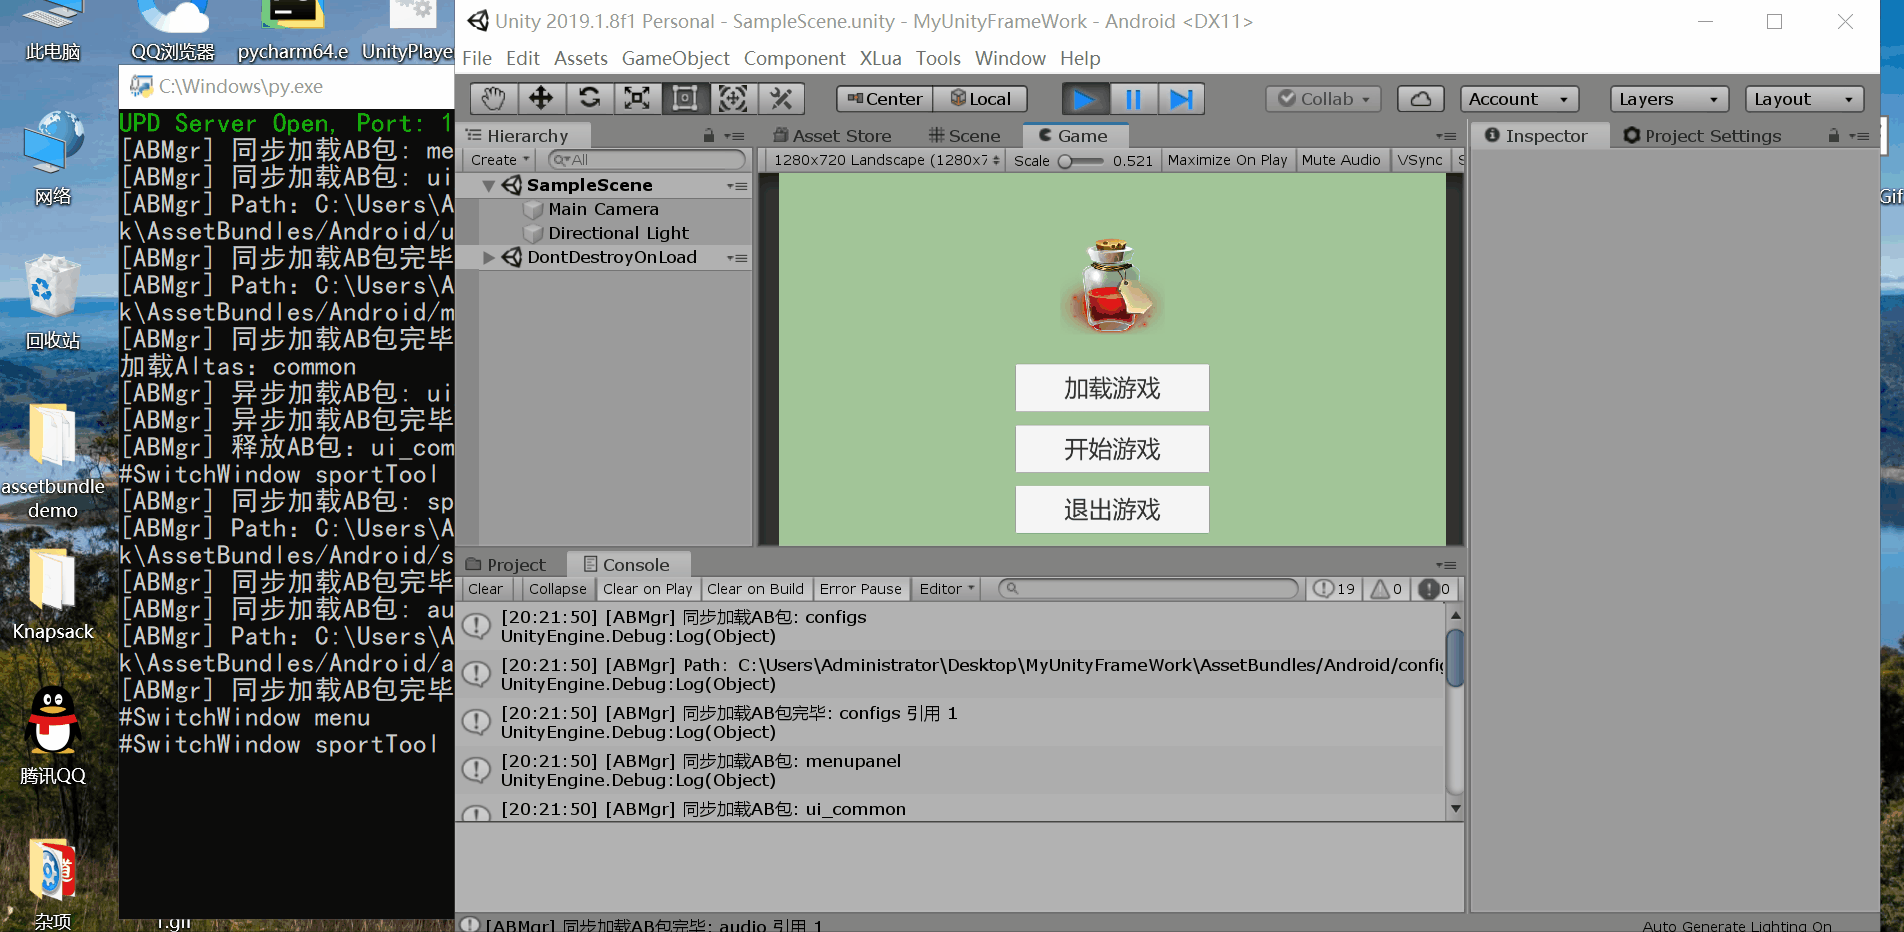
Task: Select the Hand tool in Unity toolbar
Action: click(x=494, y=98)
